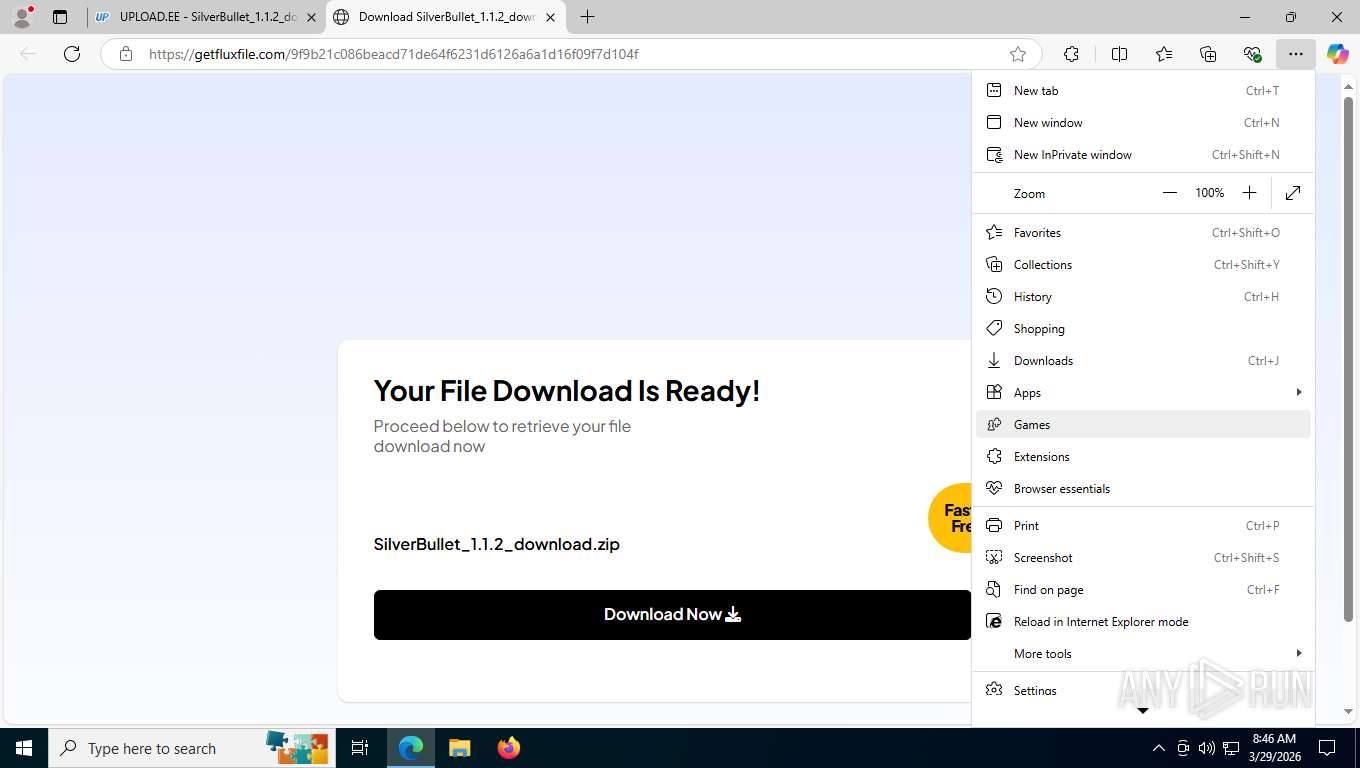Open Downloads menu entry
Screen dimensions: 1360x768
(x=1143, y=360)
